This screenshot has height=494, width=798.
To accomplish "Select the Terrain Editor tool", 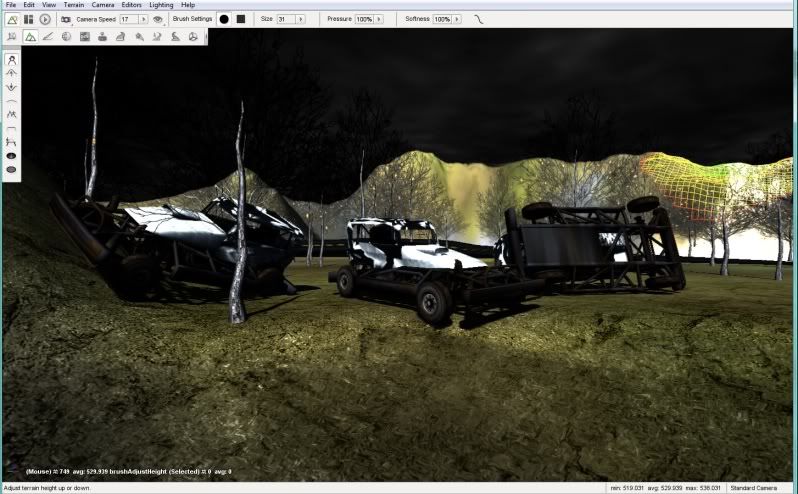I will (30, 36).
